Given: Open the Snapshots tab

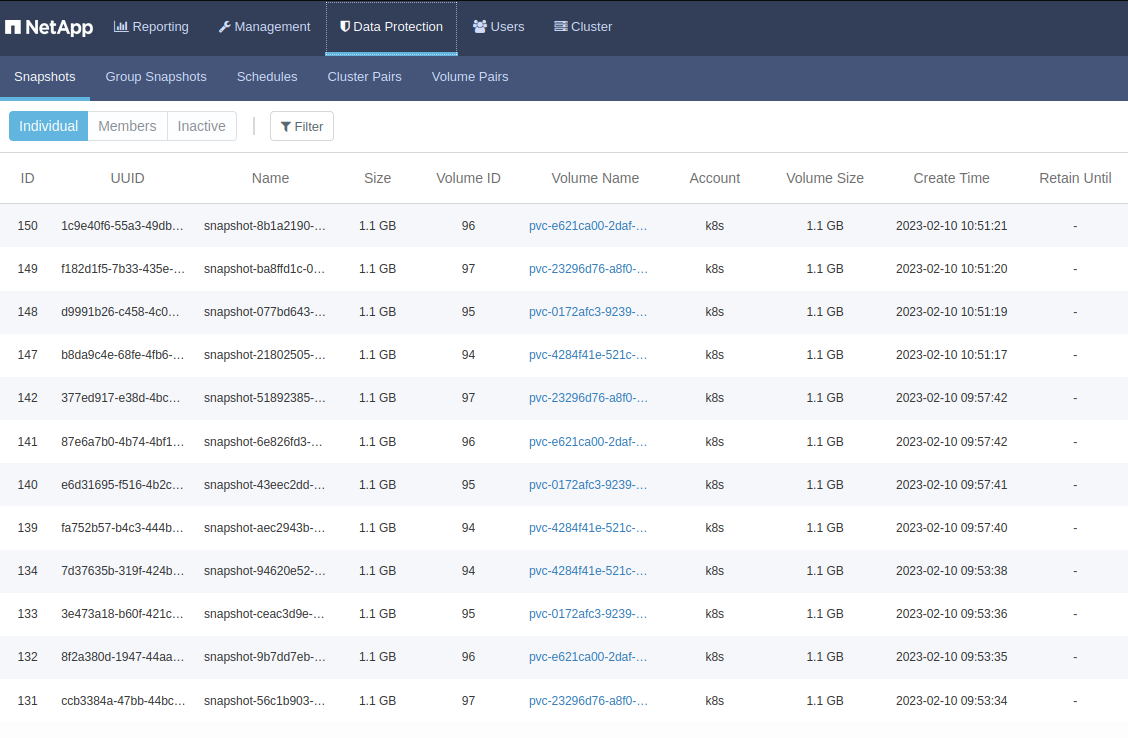Looking at the screenshot, I should pyautogui.click(x=45, y=77).
